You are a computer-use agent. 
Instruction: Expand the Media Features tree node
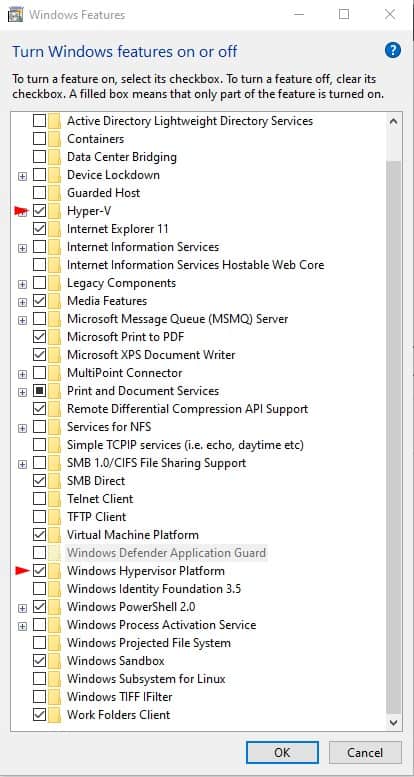[x=22, y=302]
